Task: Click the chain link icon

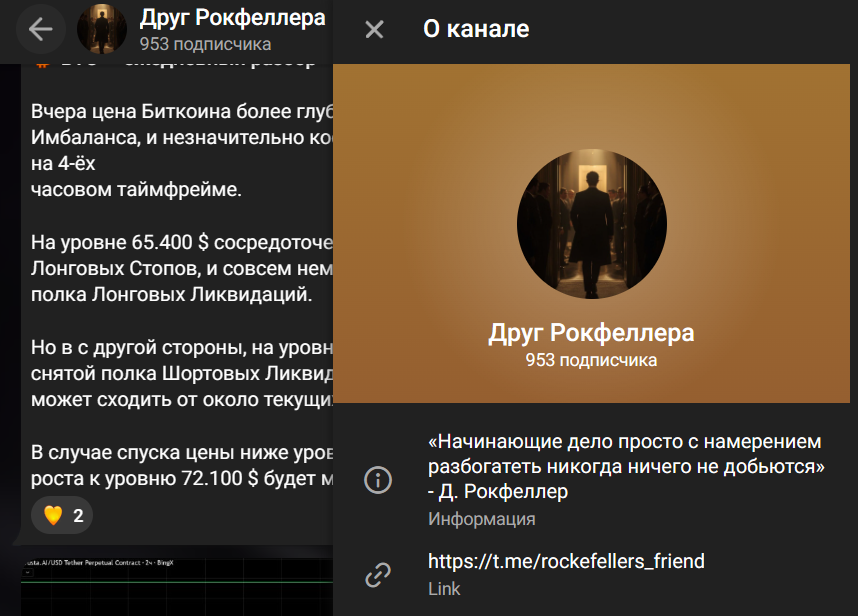Action: [x=377, y=573]
